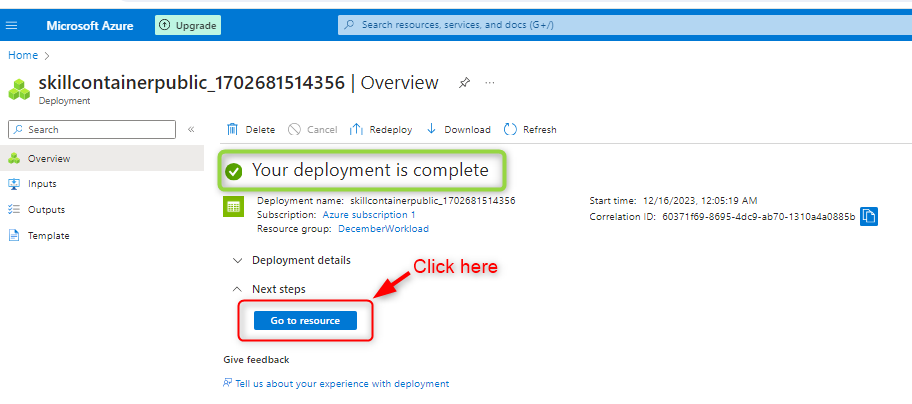Select Overview in the side menu
Screen dimensions: 912x404
pos(102,158)
